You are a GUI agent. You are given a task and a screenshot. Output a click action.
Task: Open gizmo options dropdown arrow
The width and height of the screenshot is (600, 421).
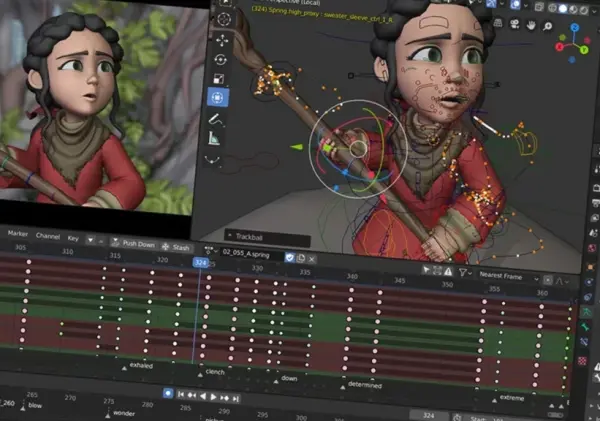pyautogui.click(x=502, y=3)
